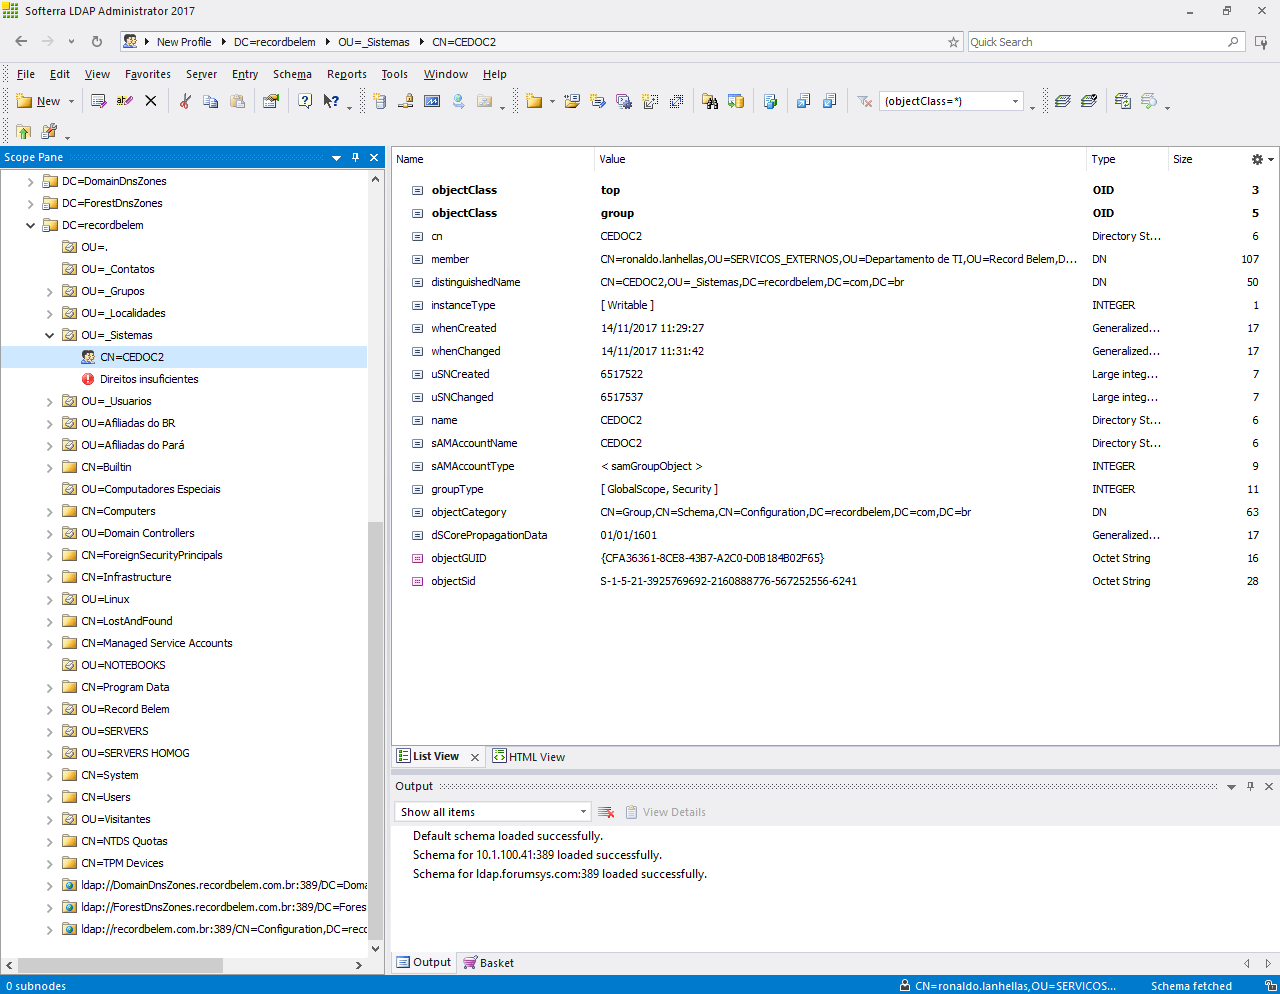
Task: Expand the CN=Builtin tree node
Action: (50, 467)
